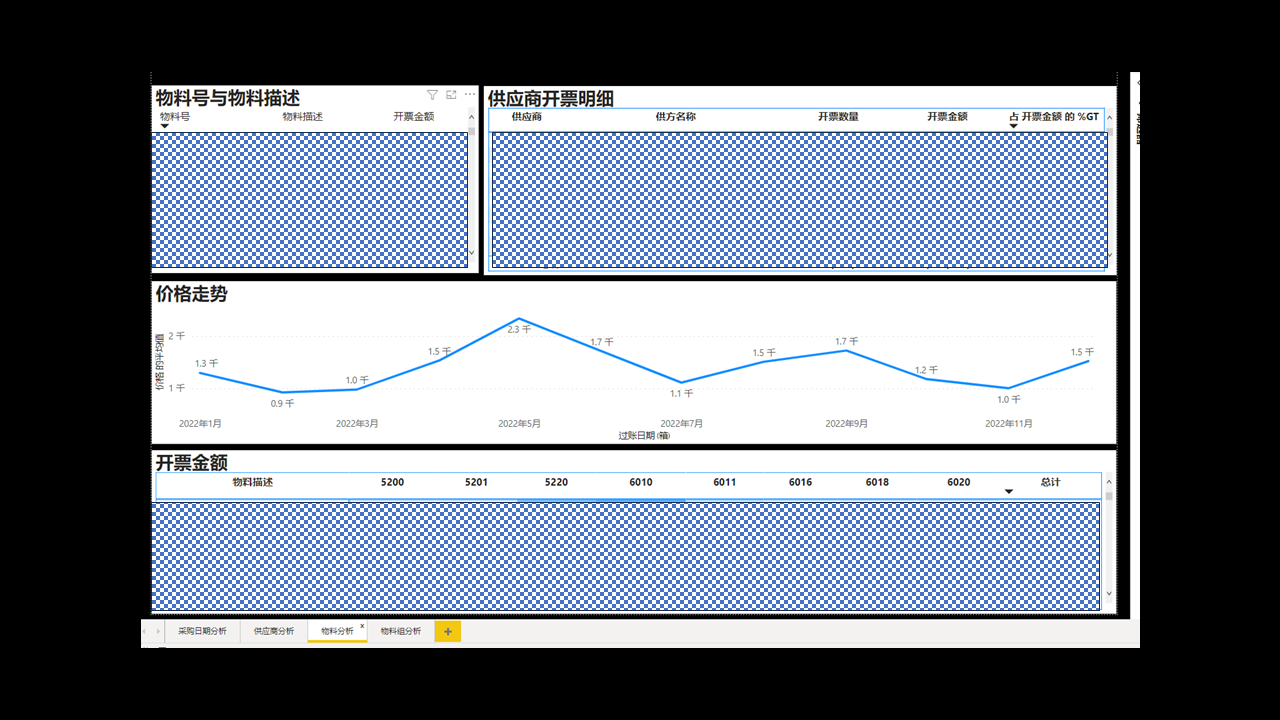The image size is (1280, 720).
Task: Add a new page with the yellow plus button
Action: point(448,631)
